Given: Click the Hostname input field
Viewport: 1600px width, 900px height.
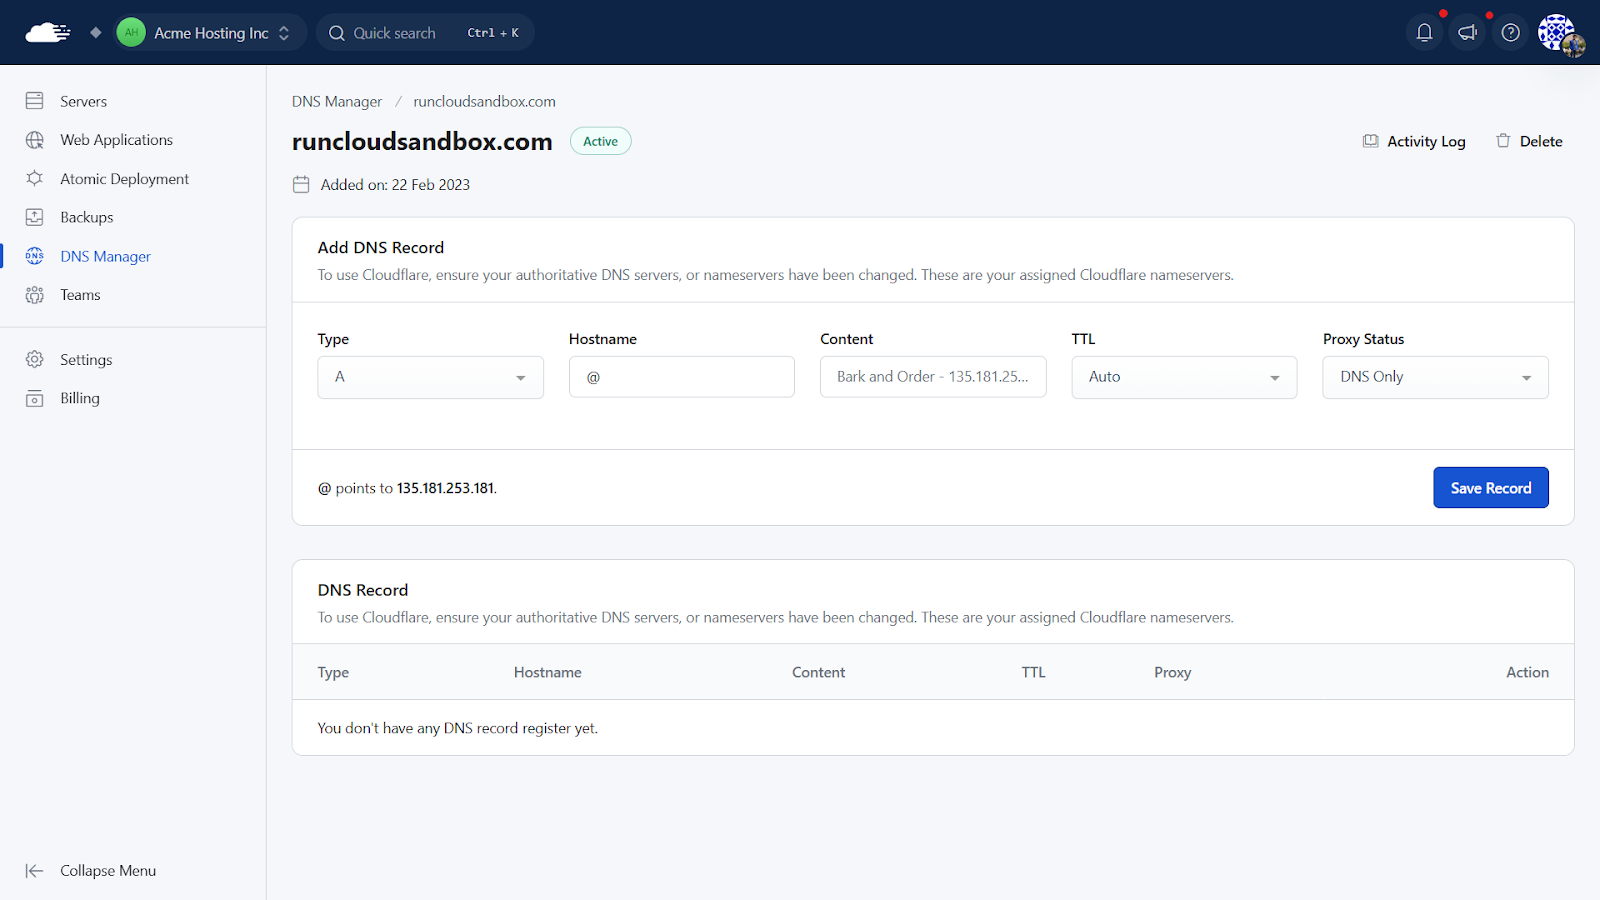Looking at the screenshot, I should tap(682, 377).
